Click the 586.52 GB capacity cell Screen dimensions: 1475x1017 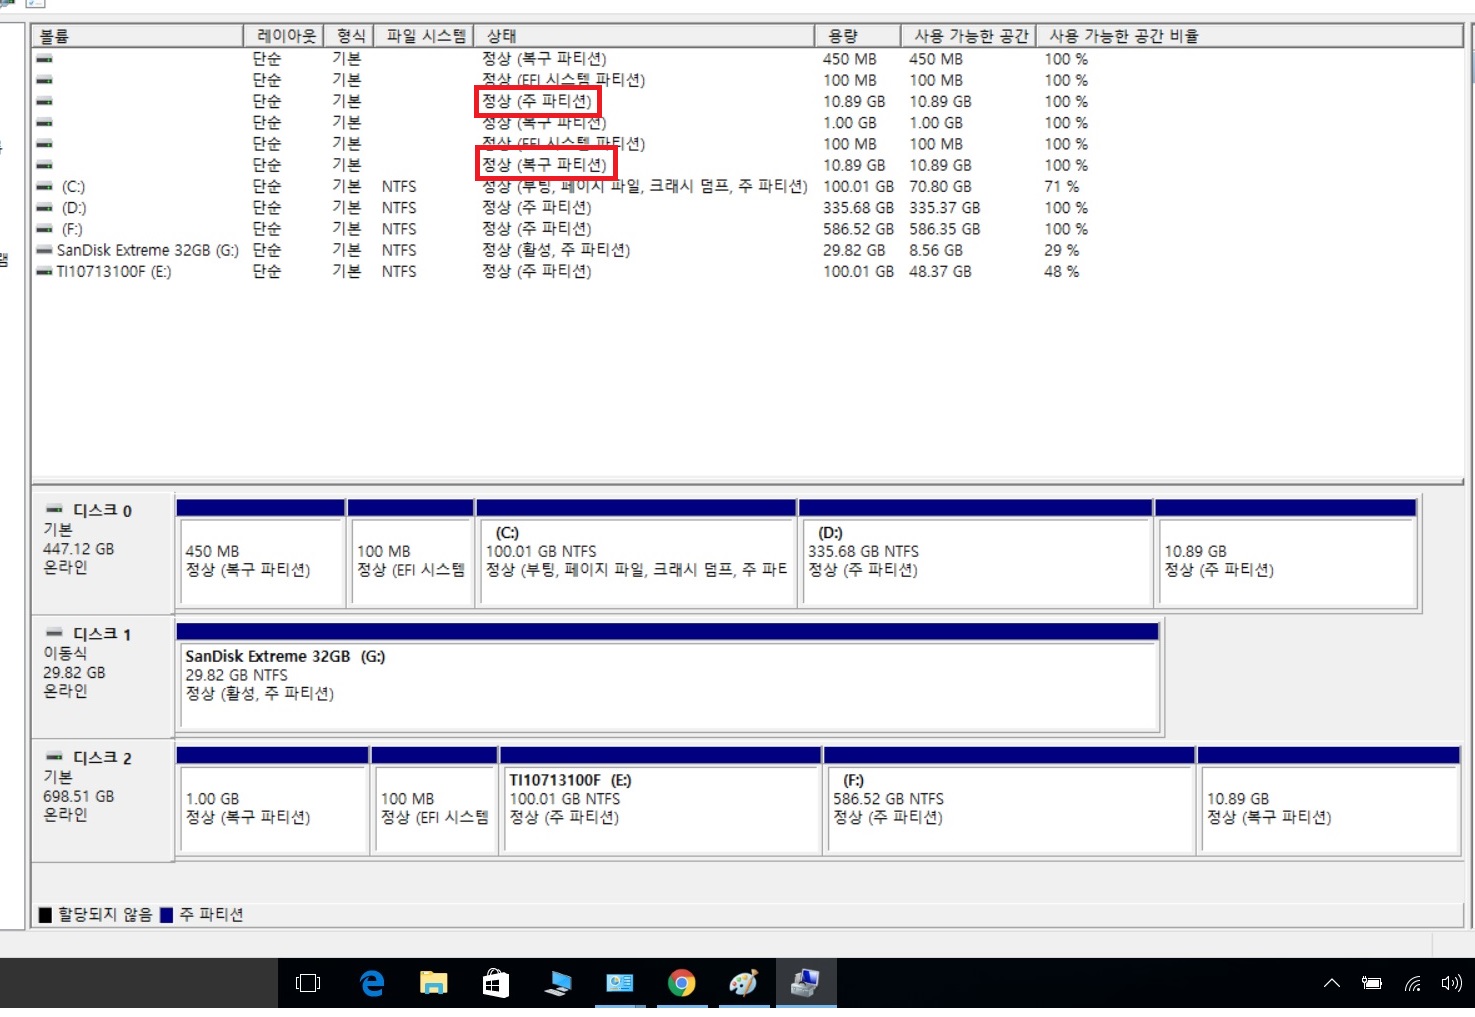(858, 228)
